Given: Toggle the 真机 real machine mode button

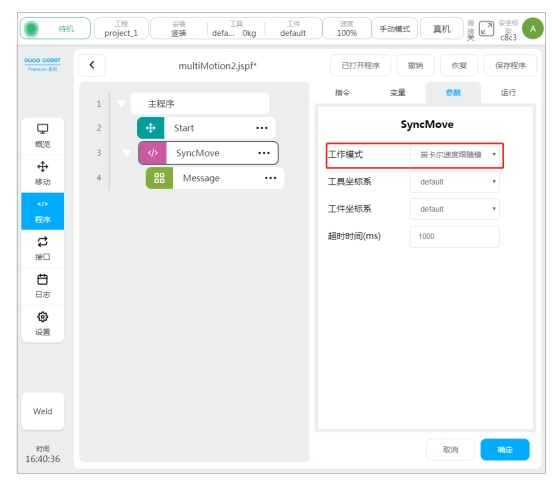Looking at the screenshot, I should (442, 29).
